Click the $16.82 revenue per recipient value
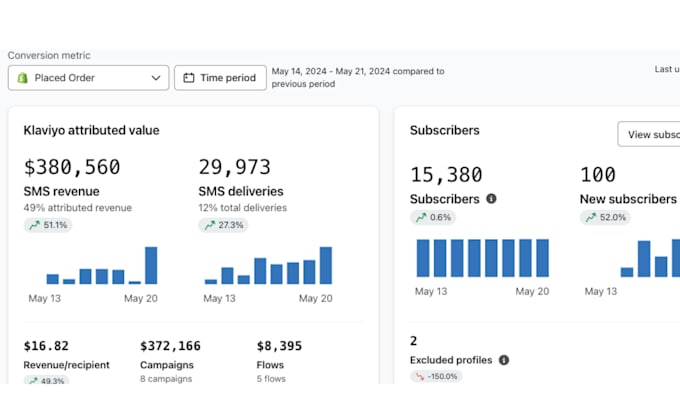The image size is (680, 409). pos(46,346)
